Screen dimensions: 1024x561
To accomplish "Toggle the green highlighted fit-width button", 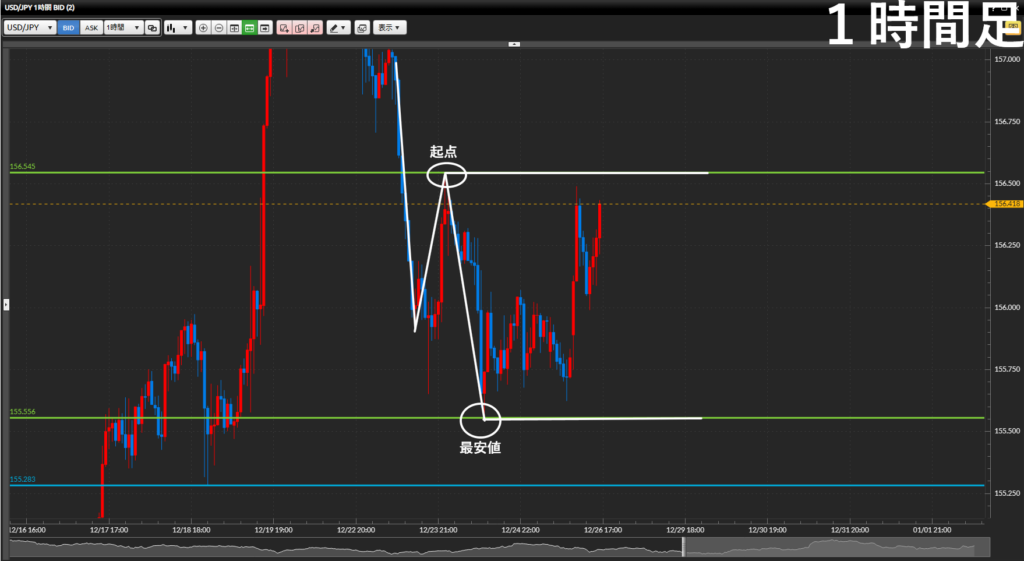I will pyautogui.click(x=249, y=28).
